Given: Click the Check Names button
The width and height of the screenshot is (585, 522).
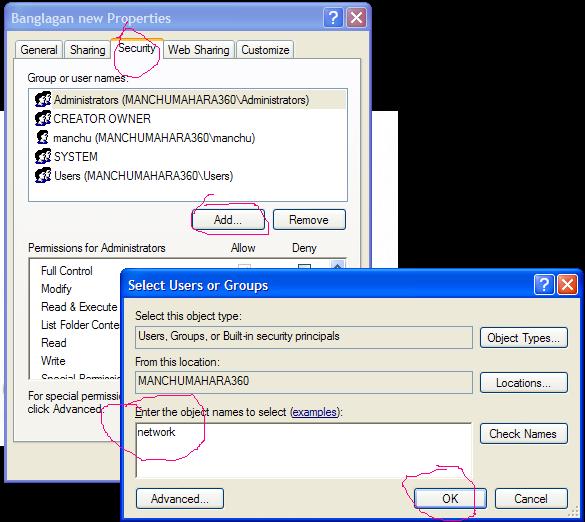Looking at the screenshot, I should (x=523, y=434).
